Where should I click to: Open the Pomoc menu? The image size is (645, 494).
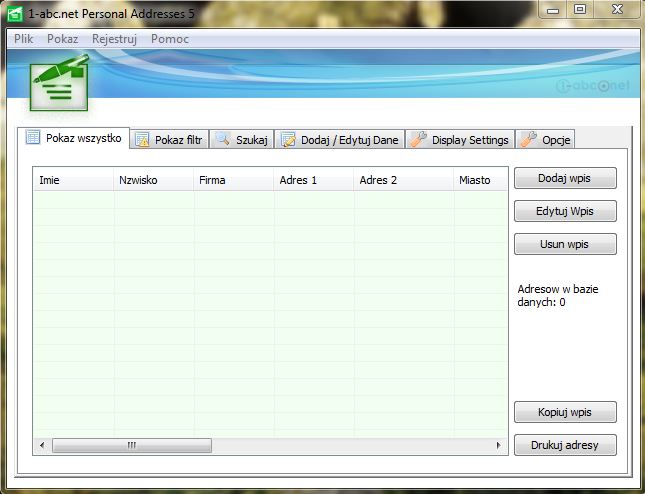(x=170, y=39)
